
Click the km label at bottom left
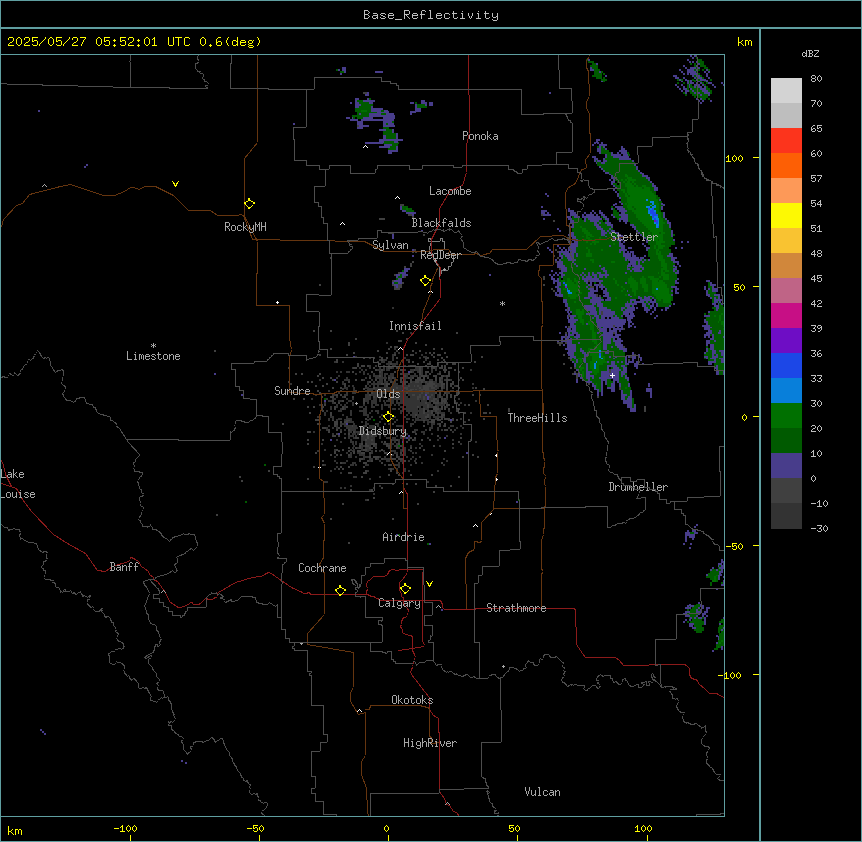[15, 830]
